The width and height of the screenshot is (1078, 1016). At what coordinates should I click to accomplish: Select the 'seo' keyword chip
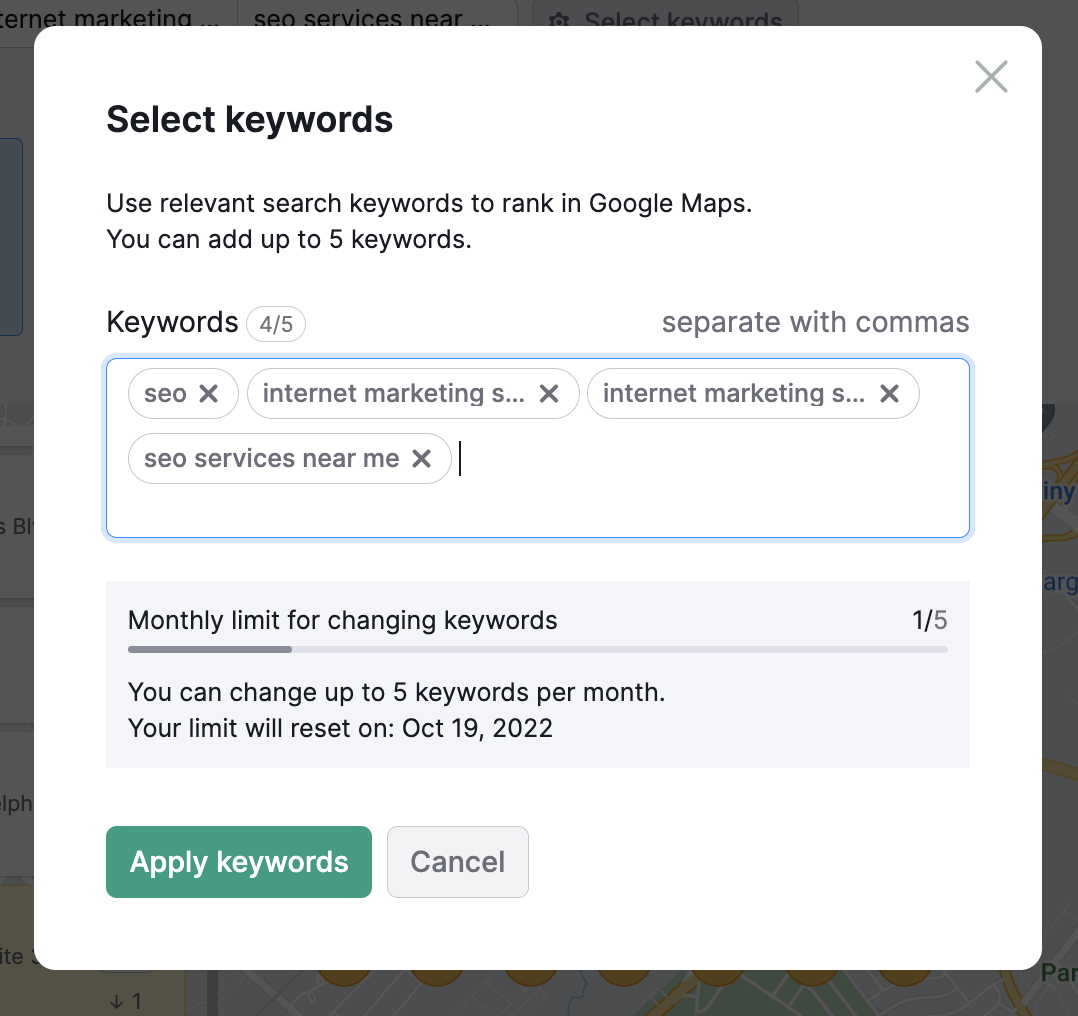(x=165, y=393)
